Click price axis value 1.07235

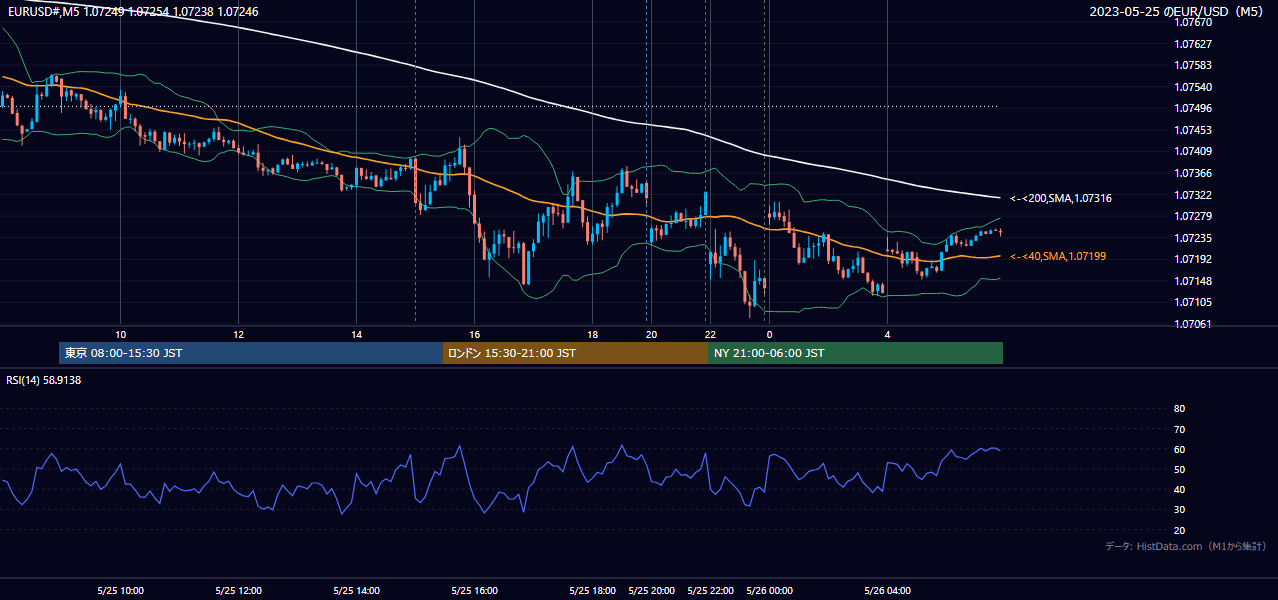click(1193, 238)
